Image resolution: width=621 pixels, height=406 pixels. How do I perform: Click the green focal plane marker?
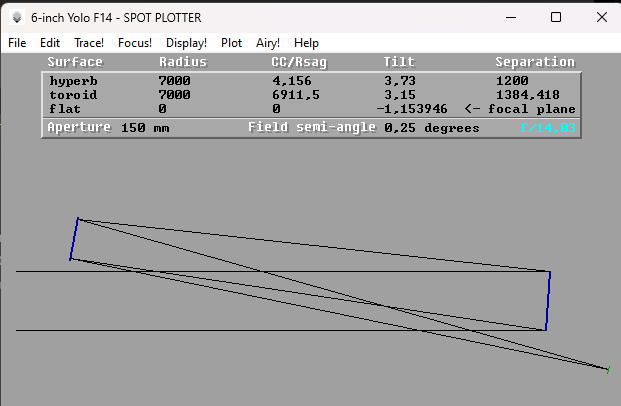[x=608, y=370]
